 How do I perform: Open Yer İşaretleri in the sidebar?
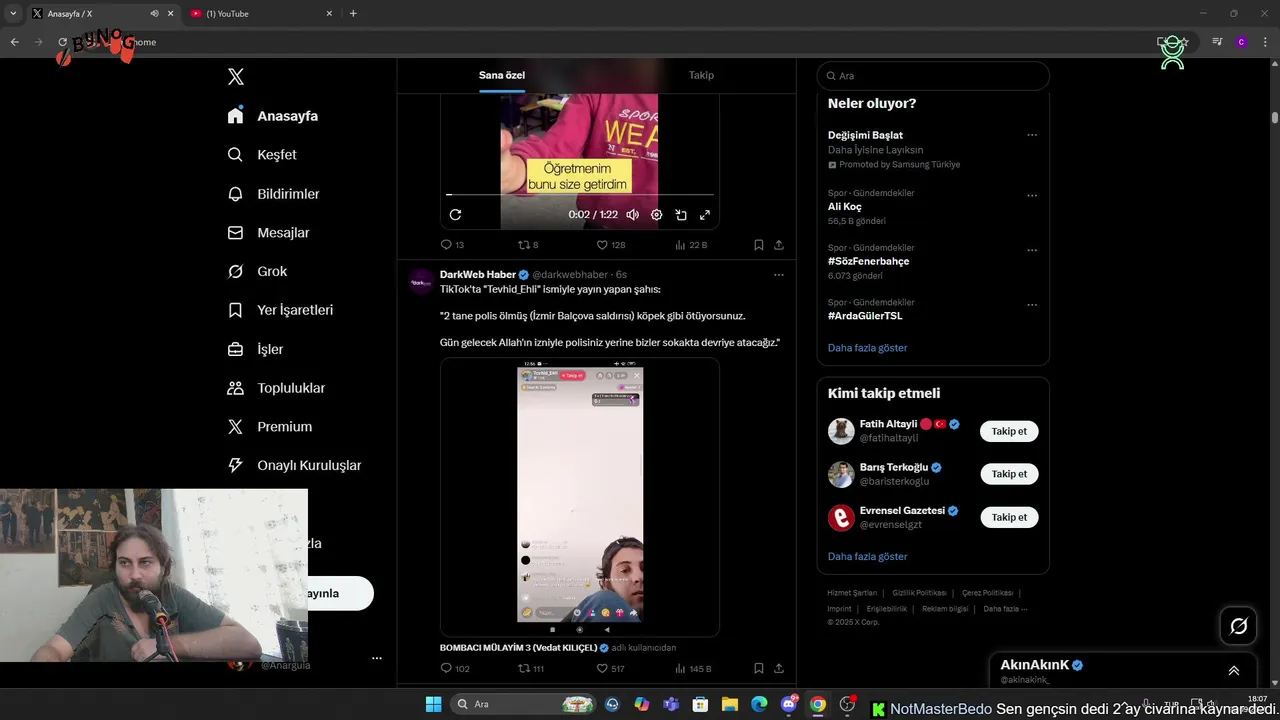coord(280,310)
